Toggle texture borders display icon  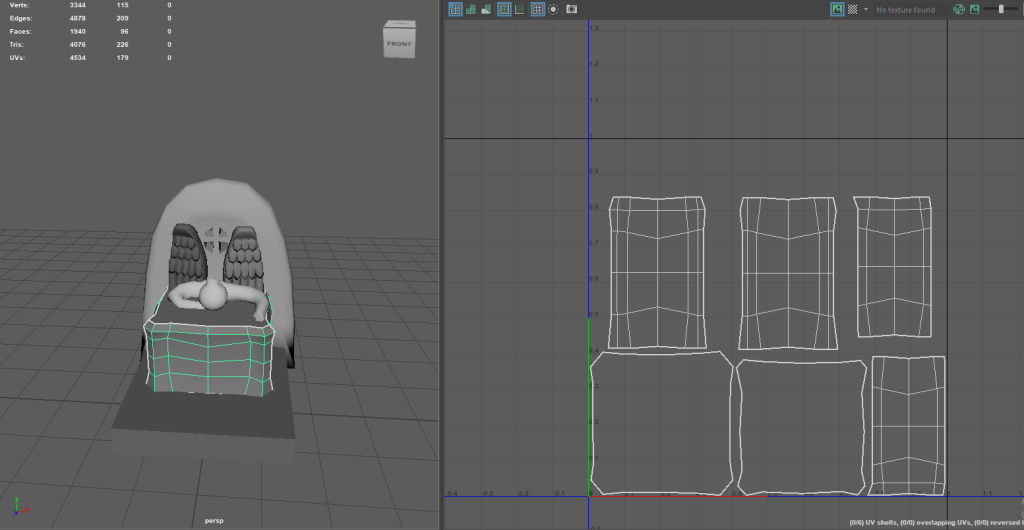504,9
